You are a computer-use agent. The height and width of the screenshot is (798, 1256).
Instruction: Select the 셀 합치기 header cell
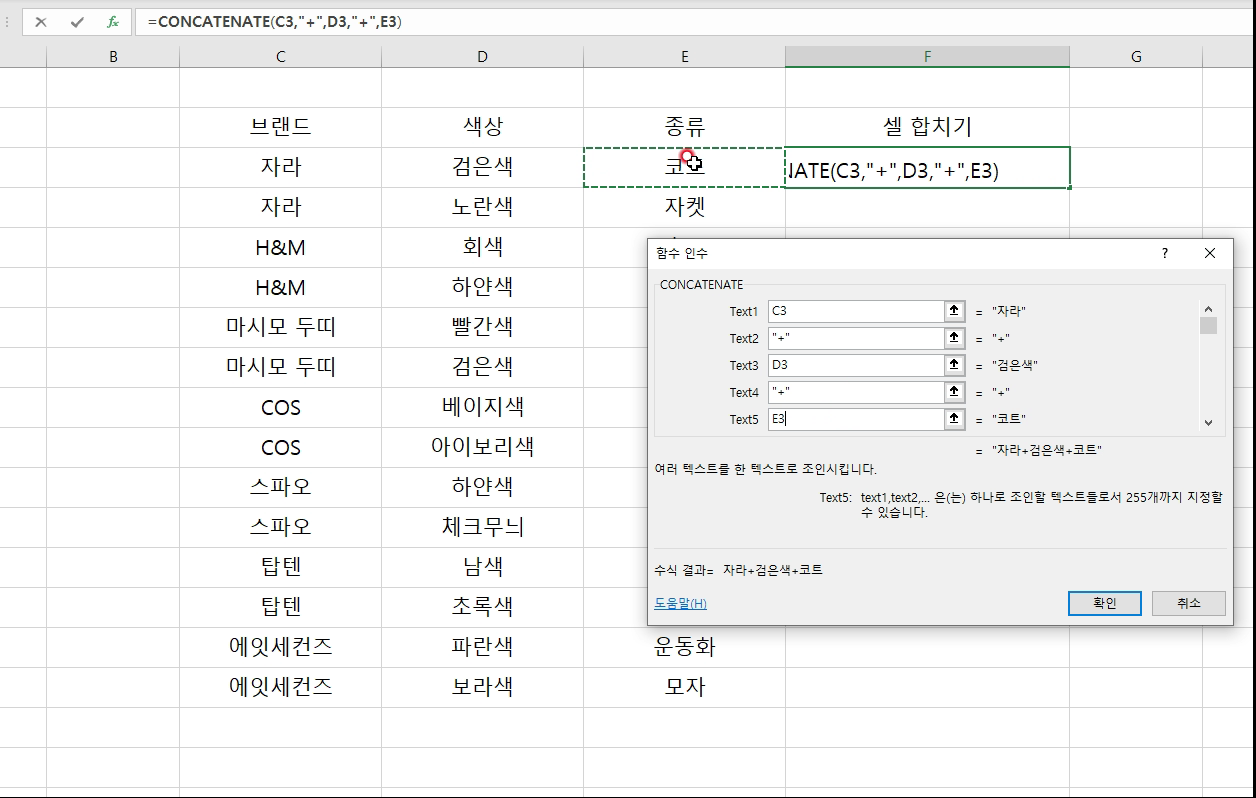point(927,127)
